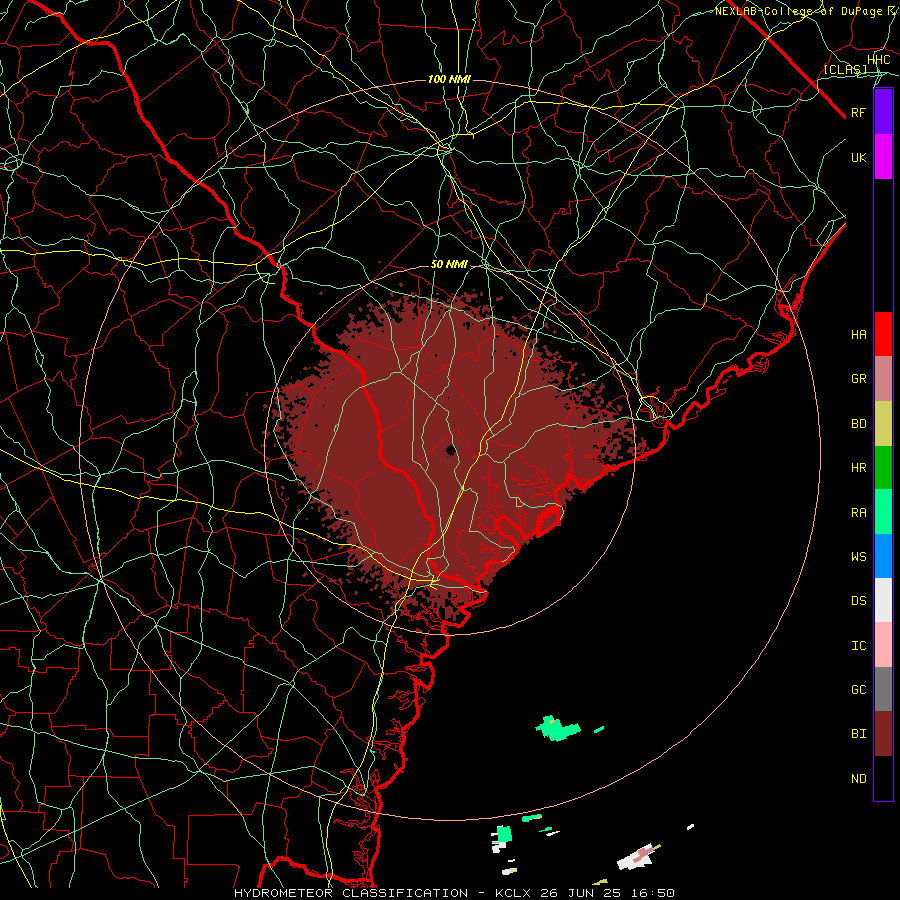Click the [CLAS] units label
Image resolution: width=900 pixels, height=900 pixels.
pyautogui.click(x=845, y=70)
